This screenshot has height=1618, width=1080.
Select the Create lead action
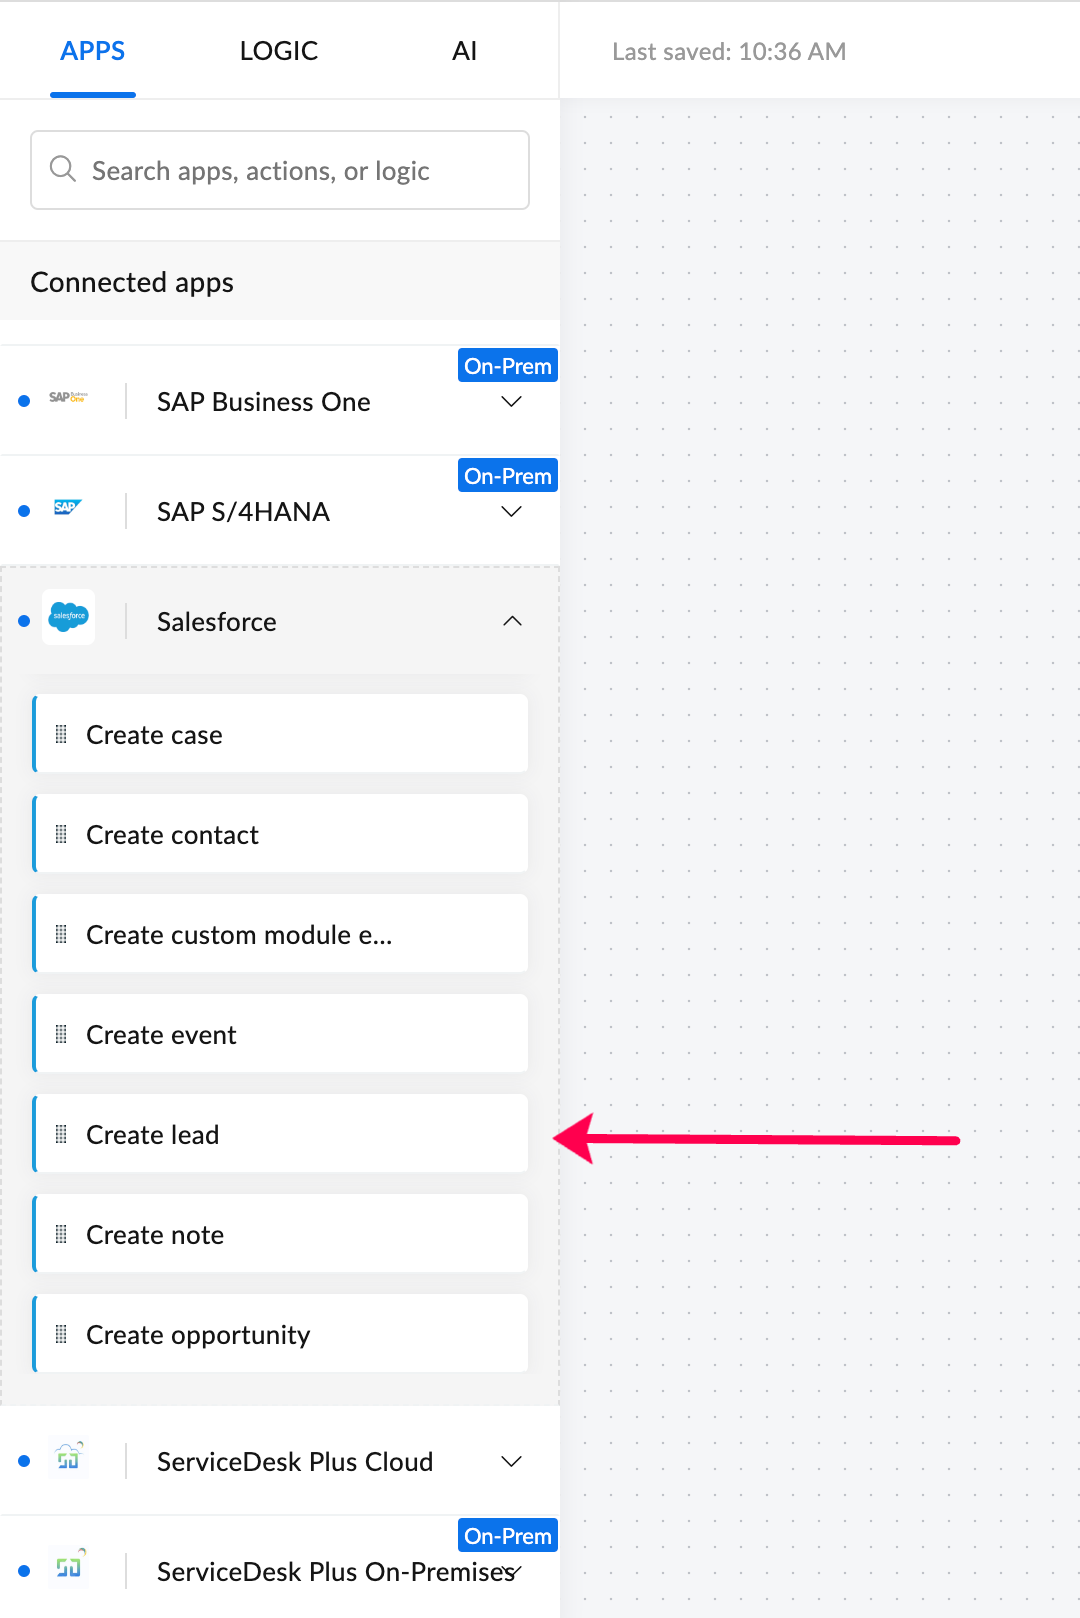click(x=281, y=1134)
